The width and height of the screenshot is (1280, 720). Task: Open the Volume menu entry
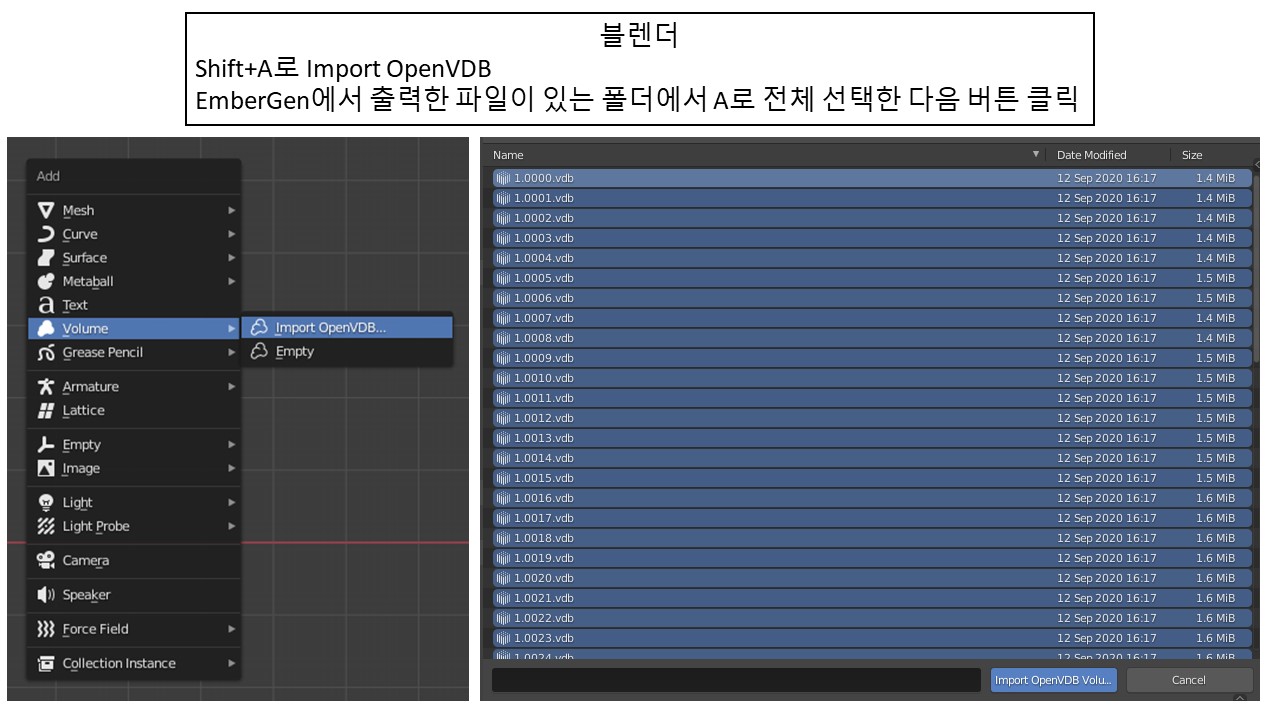pos(134,328)
